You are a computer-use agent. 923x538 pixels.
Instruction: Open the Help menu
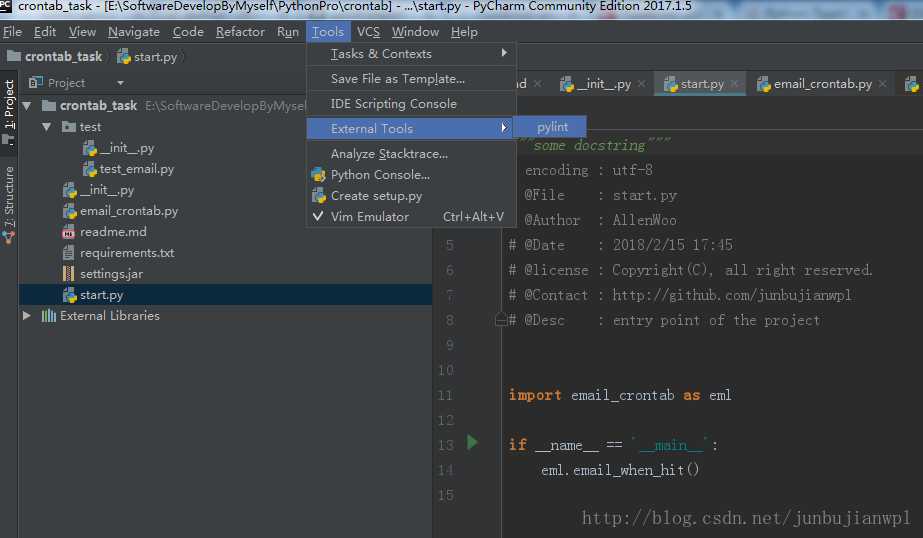pos(464,32)
